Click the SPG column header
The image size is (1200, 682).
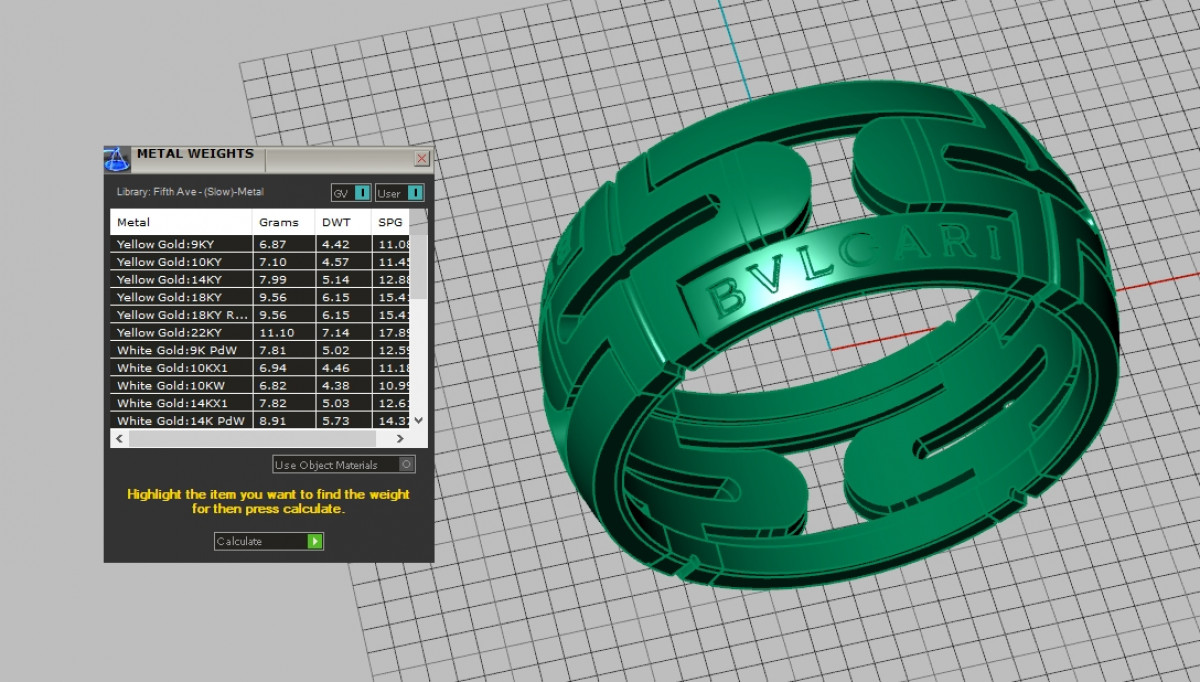coord(390,222)
